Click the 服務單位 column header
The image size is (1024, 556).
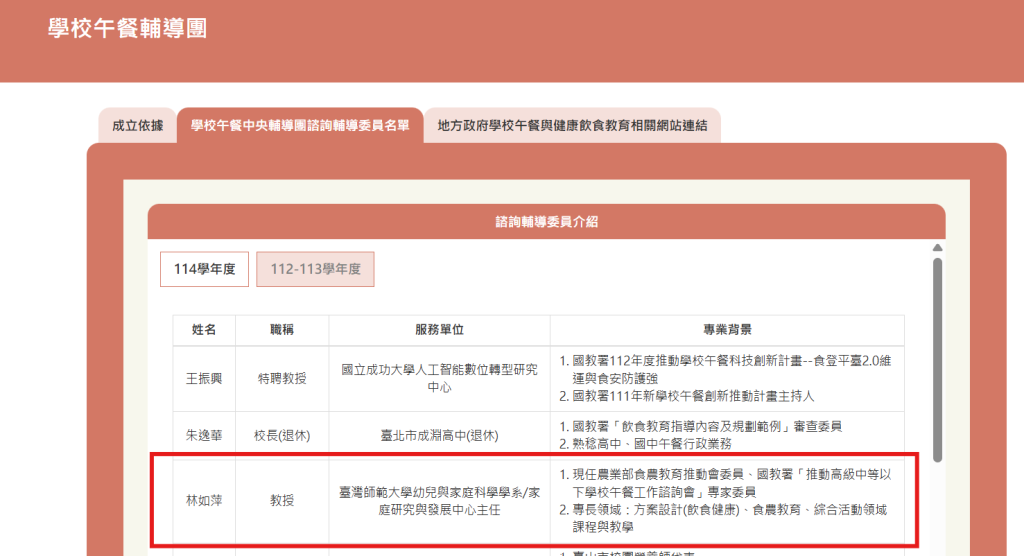click(x=439, y=330)
